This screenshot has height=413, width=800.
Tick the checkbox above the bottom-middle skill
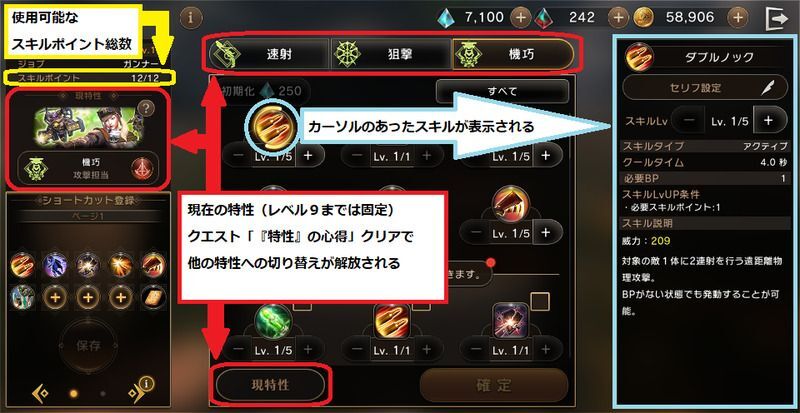point(420,304)
